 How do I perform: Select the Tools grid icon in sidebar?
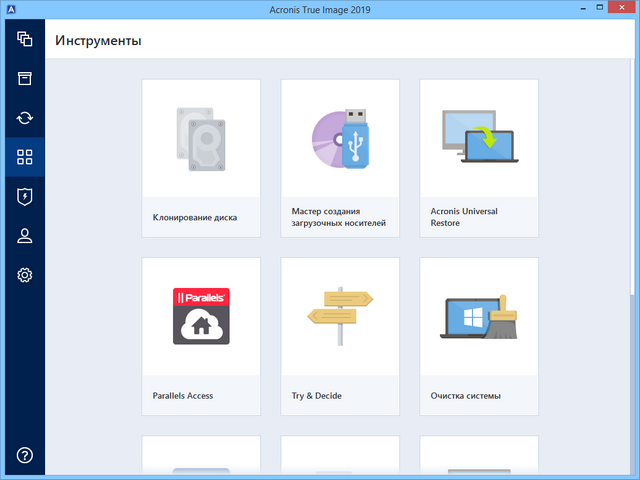25,157
